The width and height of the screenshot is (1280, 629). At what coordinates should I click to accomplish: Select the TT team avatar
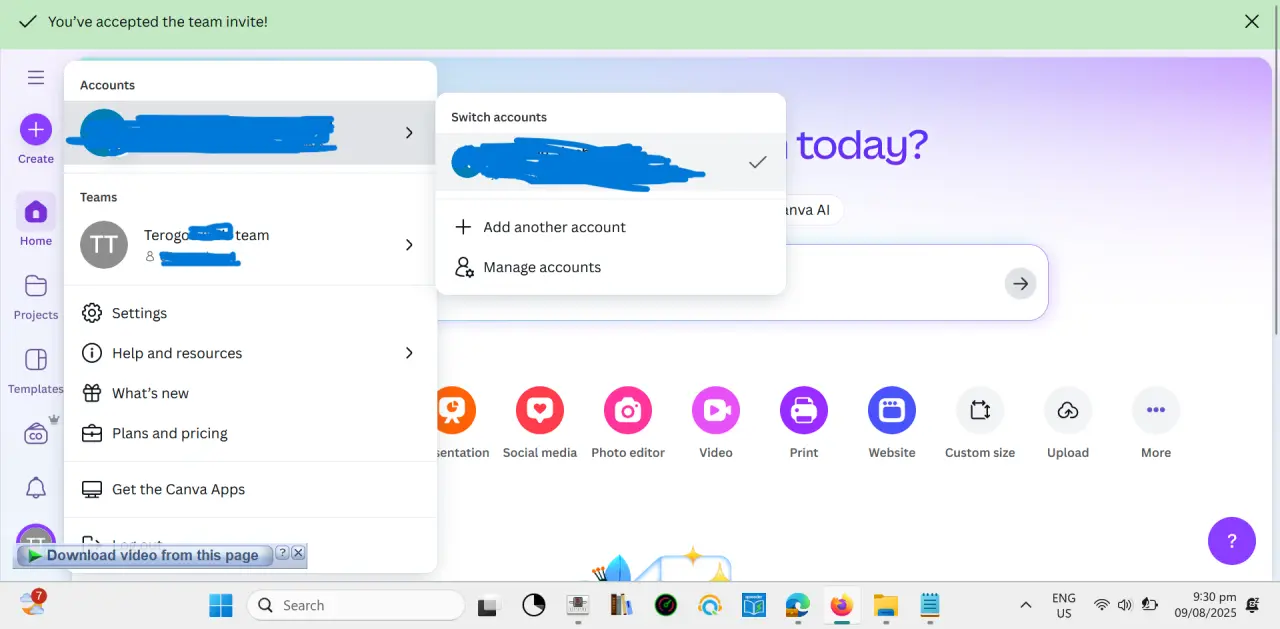pyautogui.click(x=104, y=245)
